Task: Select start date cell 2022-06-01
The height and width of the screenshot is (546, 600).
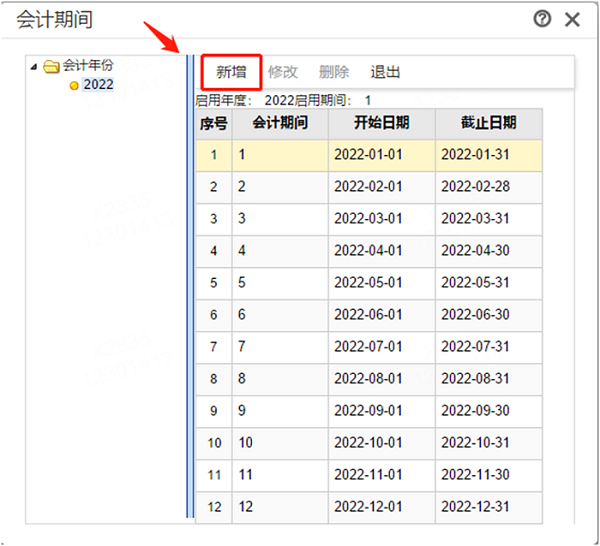Action: click(382, 315)
